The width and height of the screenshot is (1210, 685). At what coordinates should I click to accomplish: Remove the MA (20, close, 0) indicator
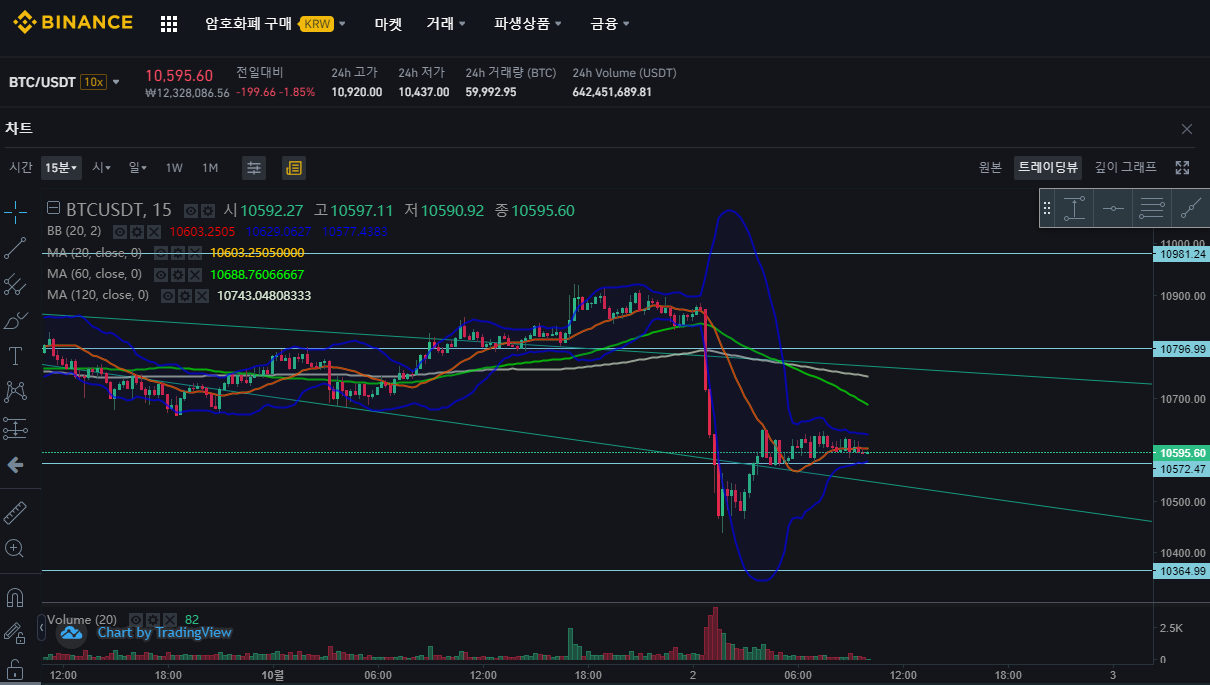(x=194, y=253)
